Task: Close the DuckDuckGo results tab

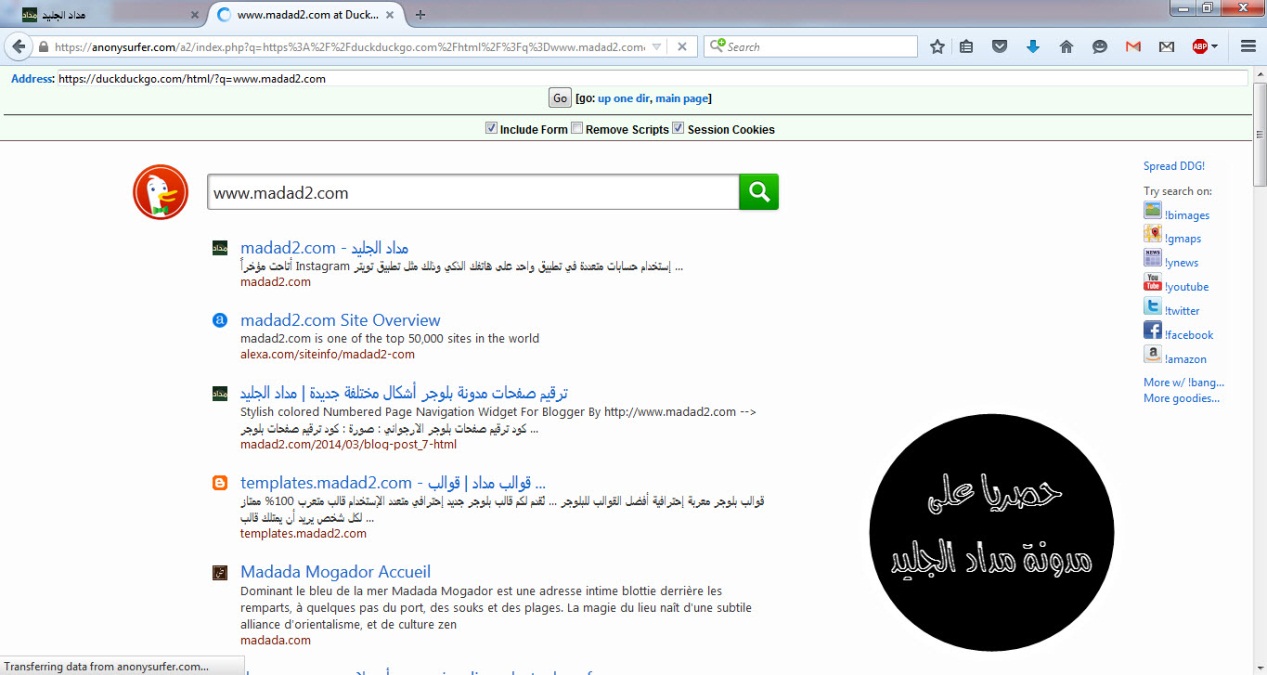Action: (391, 15)
